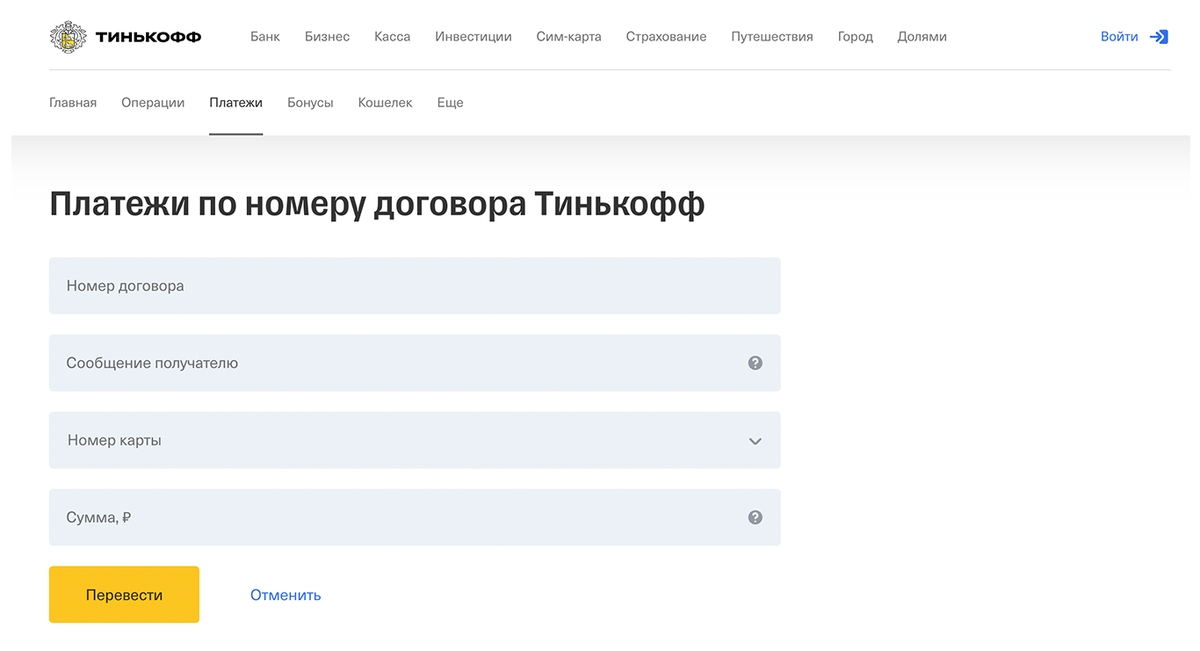The image size is (1200, 651).
Task: Open help icon in Сумма field
Action: (755, 517)
